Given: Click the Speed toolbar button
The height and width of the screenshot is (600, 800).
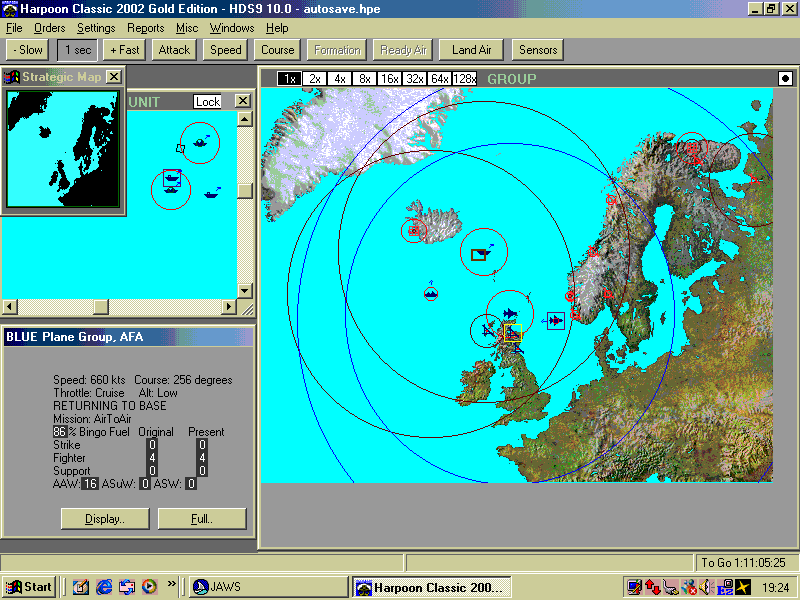Looking at the screenshot, I should (x=226, y=50).
